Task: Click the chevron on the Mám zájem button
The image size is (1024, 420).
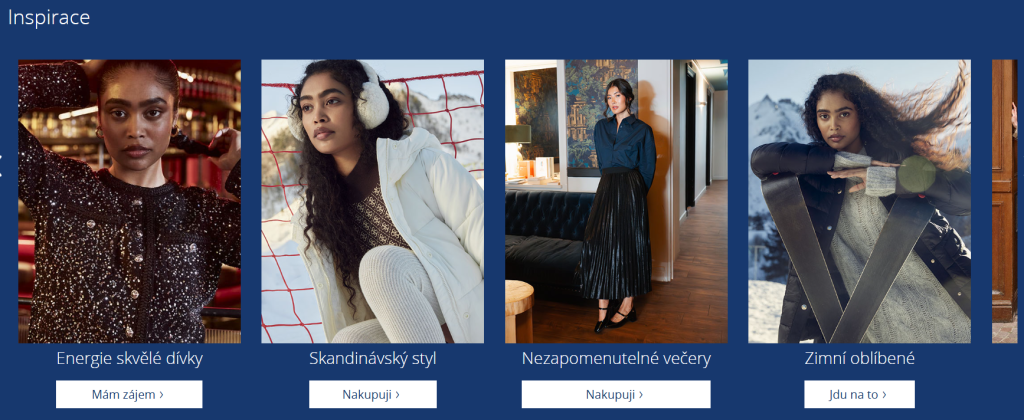Action: (161, 395)
